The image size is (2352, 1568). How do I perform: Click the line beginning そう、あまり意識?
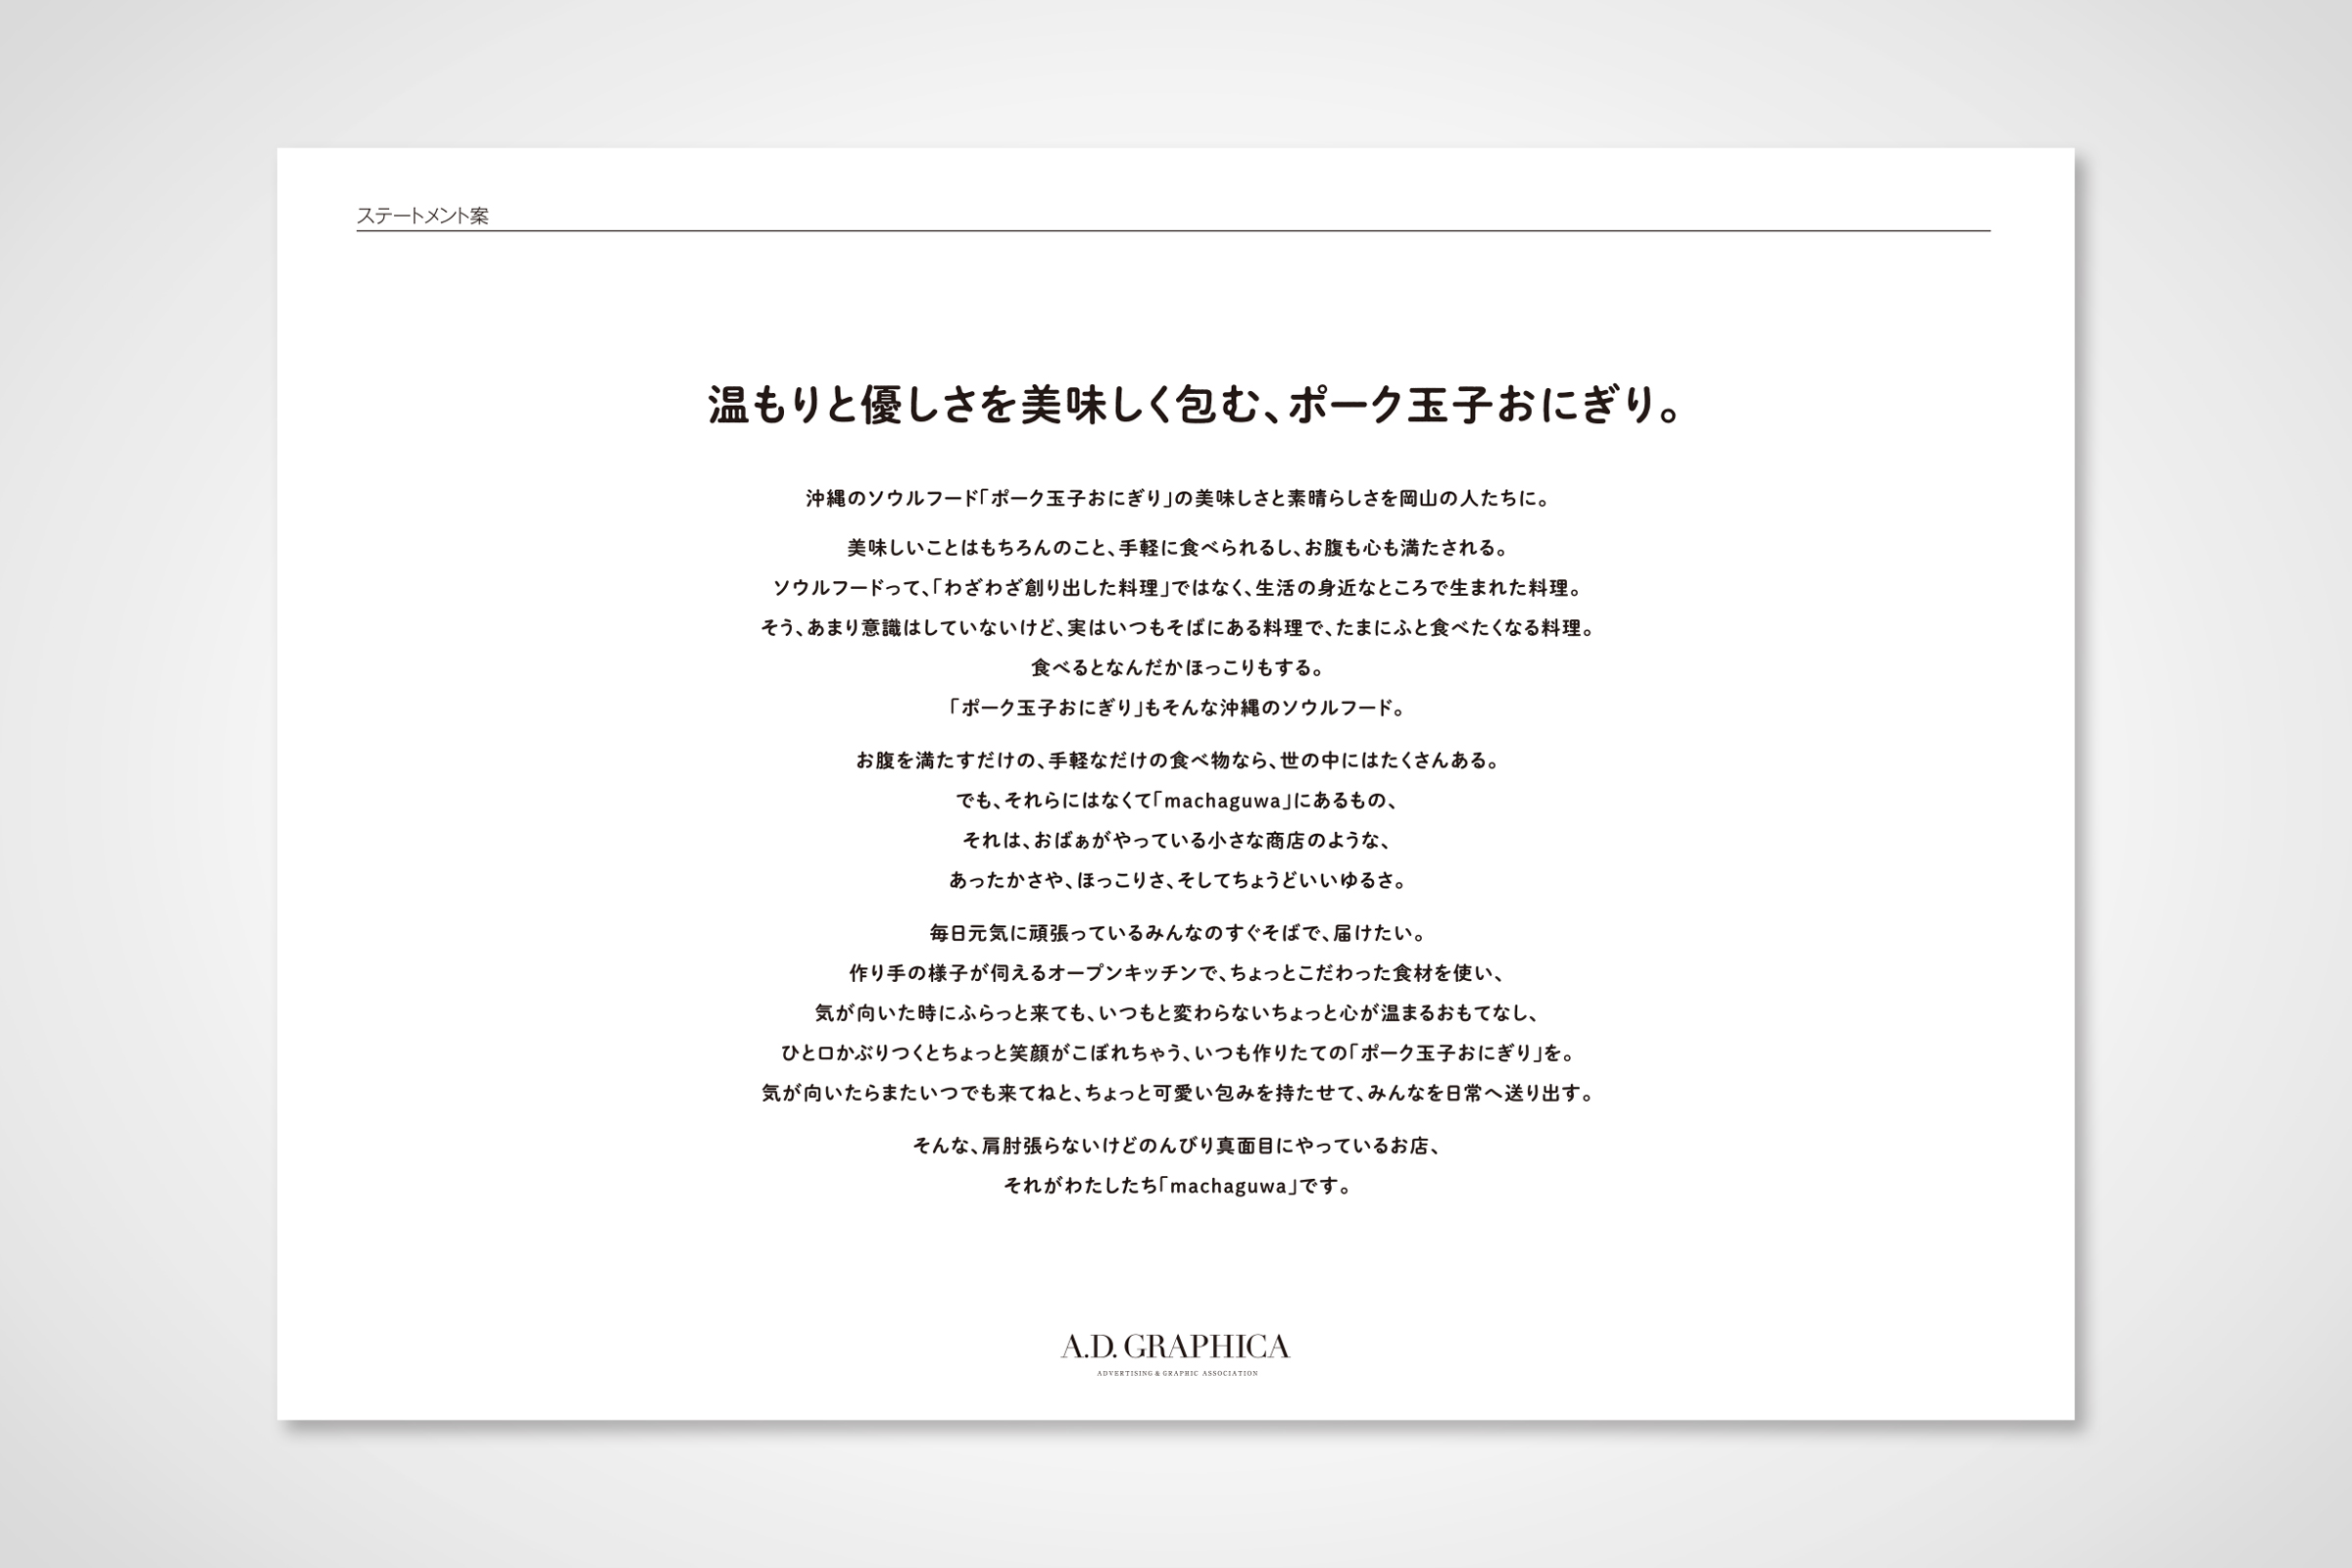[1177, 628]
